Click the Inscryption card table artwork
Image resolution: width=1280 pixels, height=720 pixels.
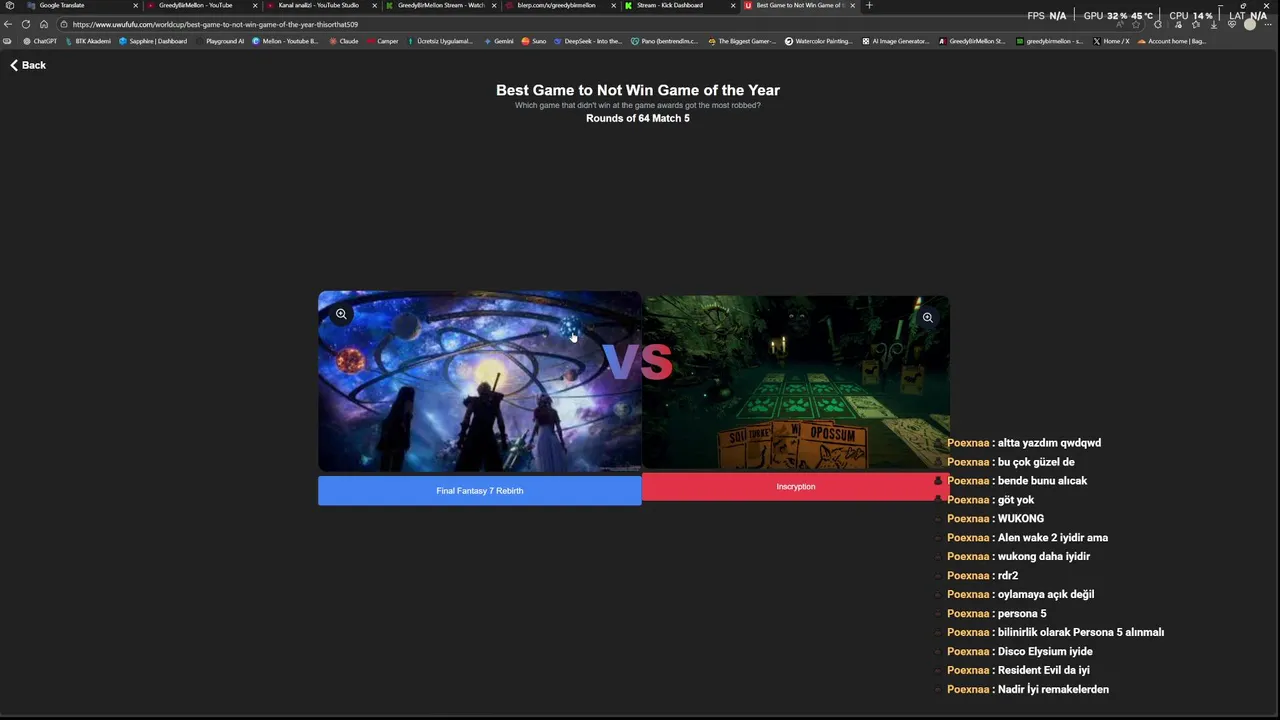(796, 382)
